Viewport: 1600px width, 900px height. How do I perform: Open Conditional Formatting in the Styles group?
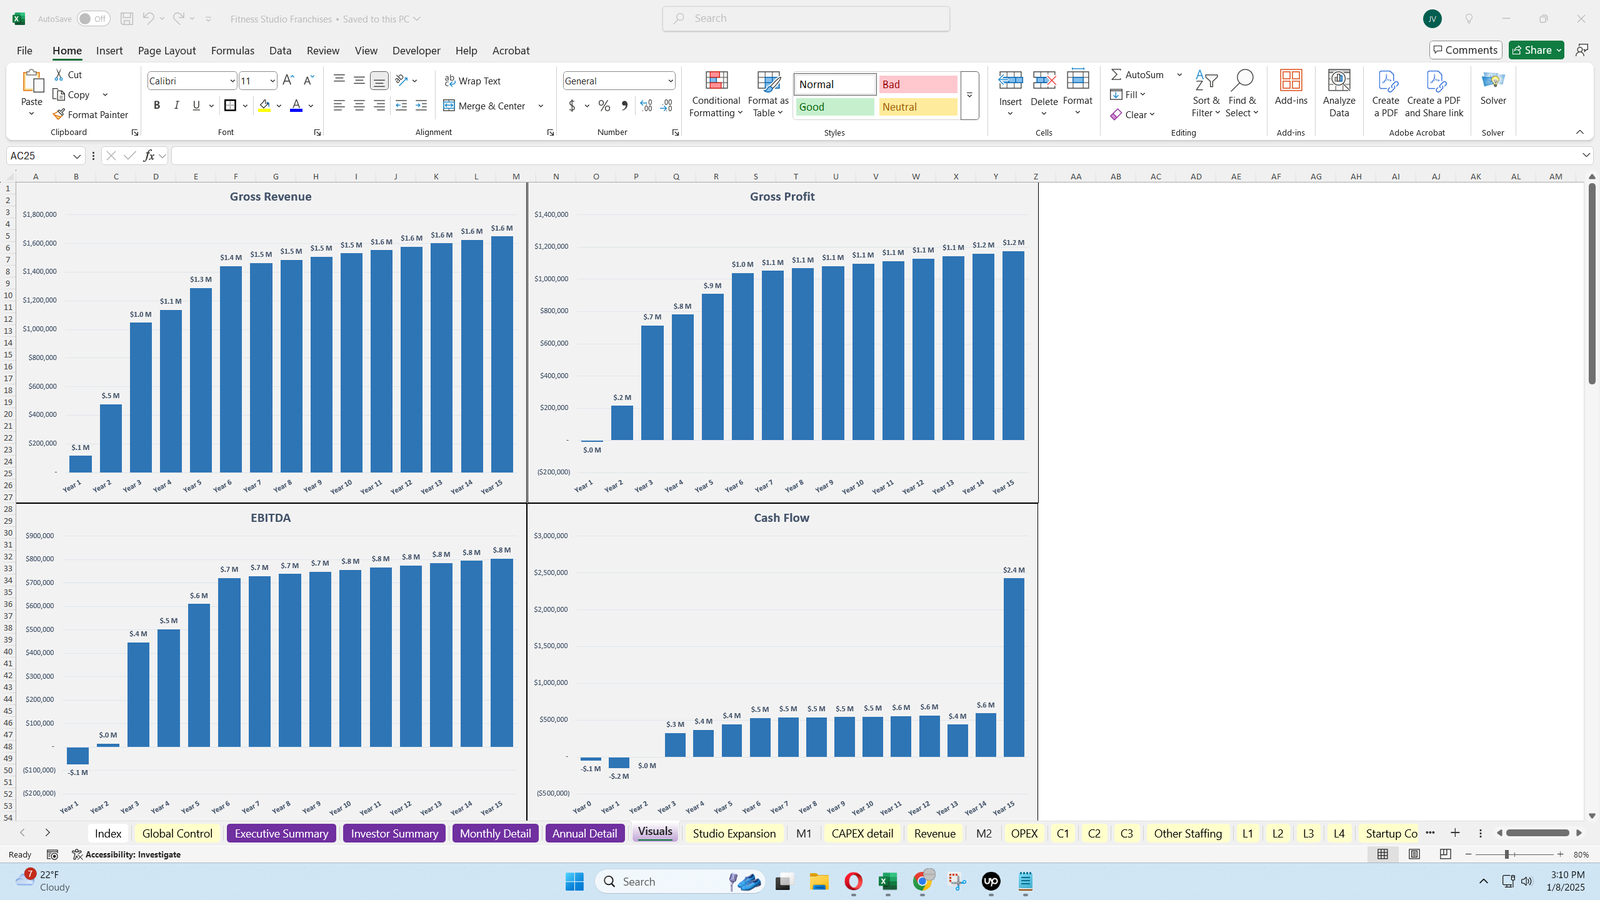[x=716, y=94]
